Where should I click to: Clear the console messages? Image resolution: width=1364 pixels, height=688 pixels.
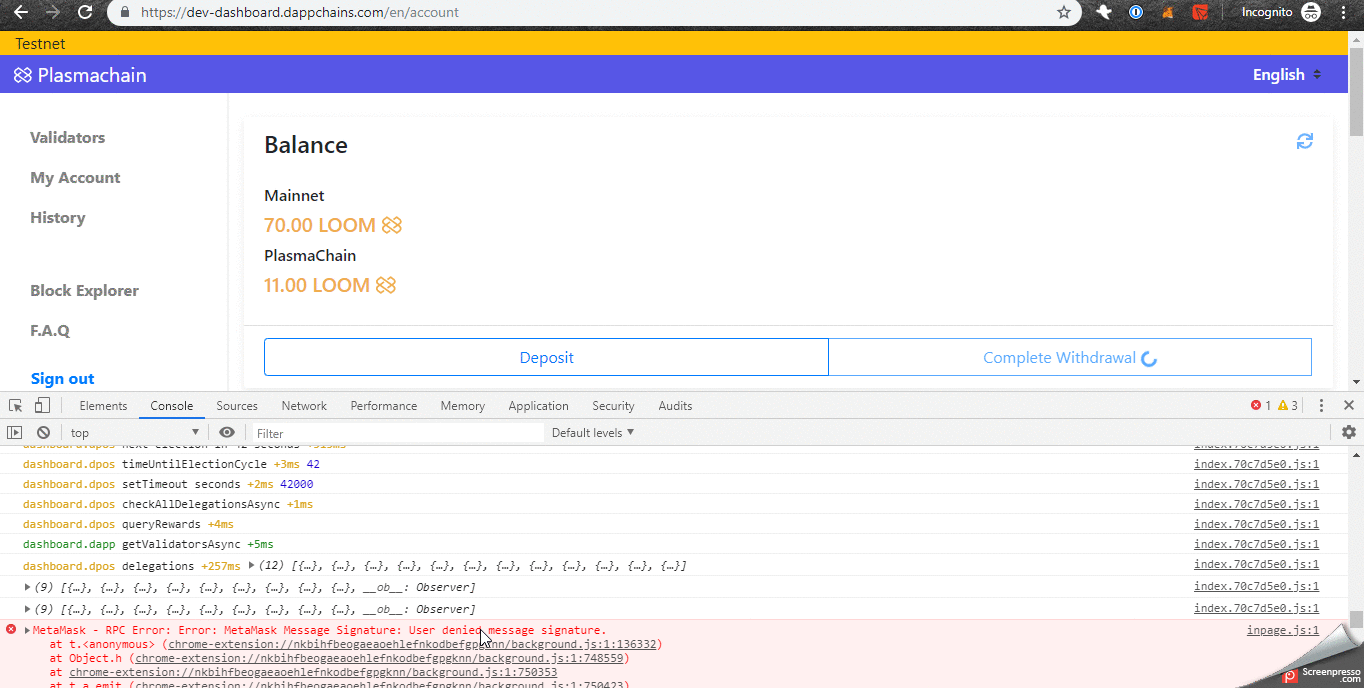(x=41, y=432)
